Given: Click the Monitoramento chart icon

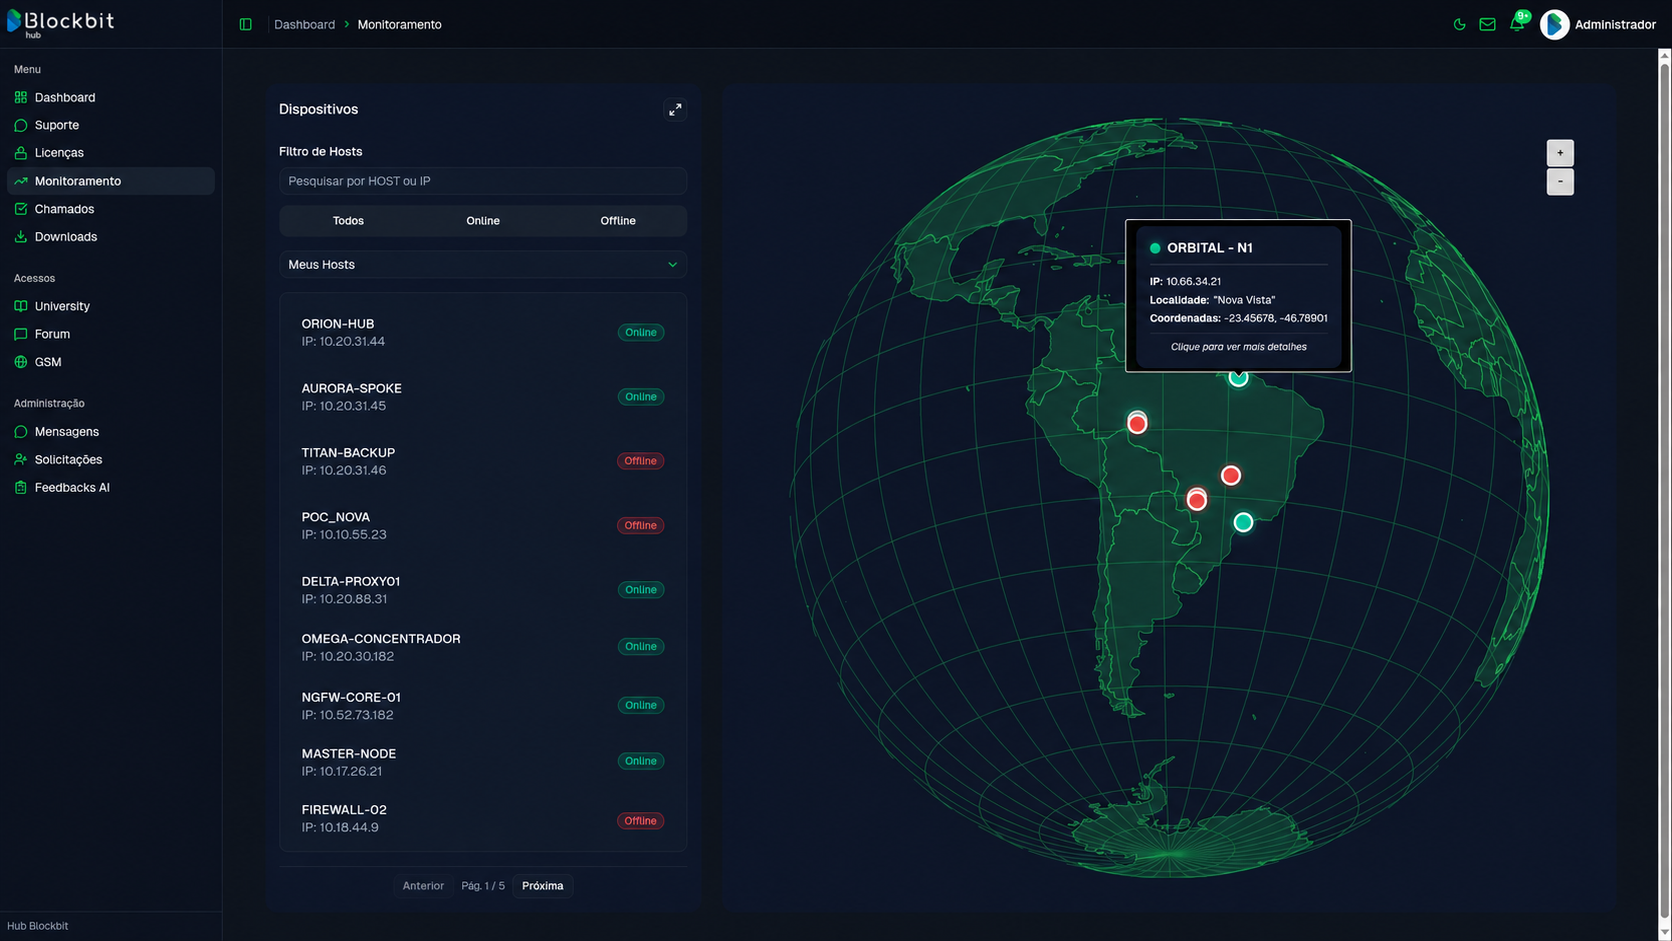Looking at the screenshot, I should (21, 181).
